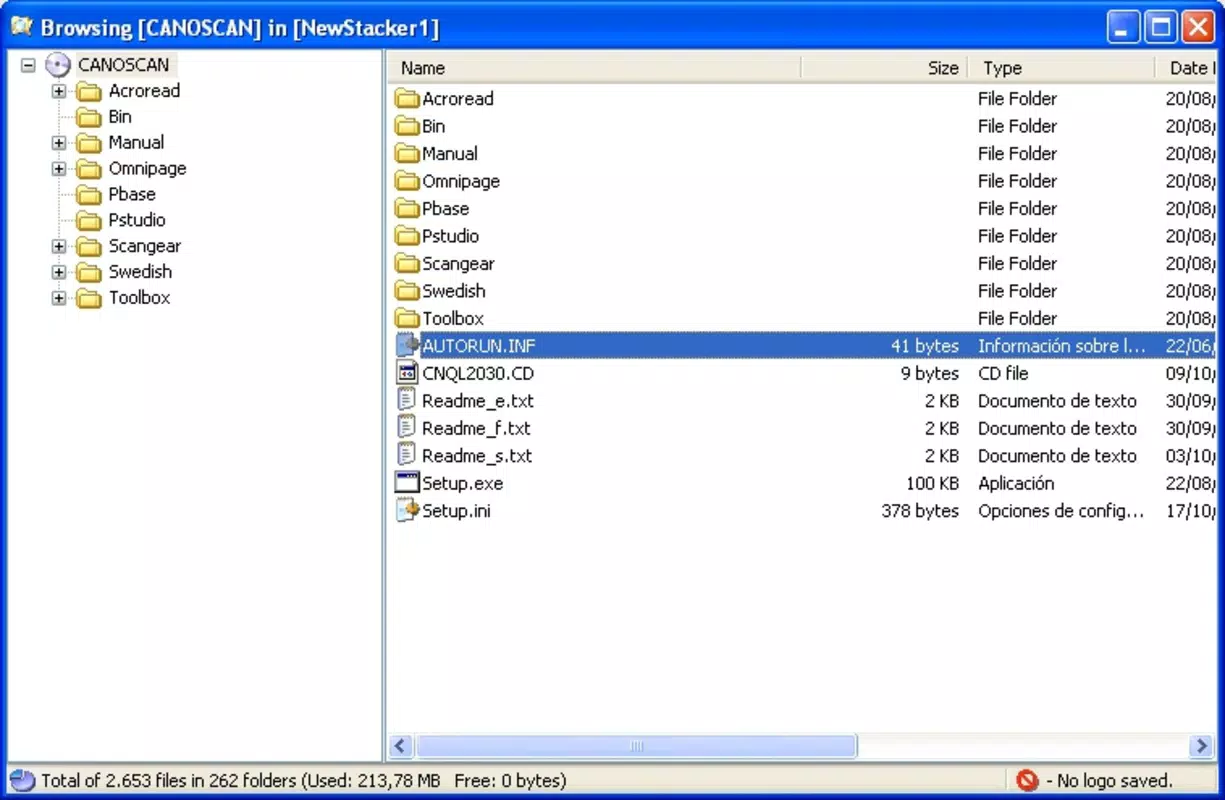Screen dimensions: 1225x800
Task: Expand the Acroread tree node
Action: point(59,91)
